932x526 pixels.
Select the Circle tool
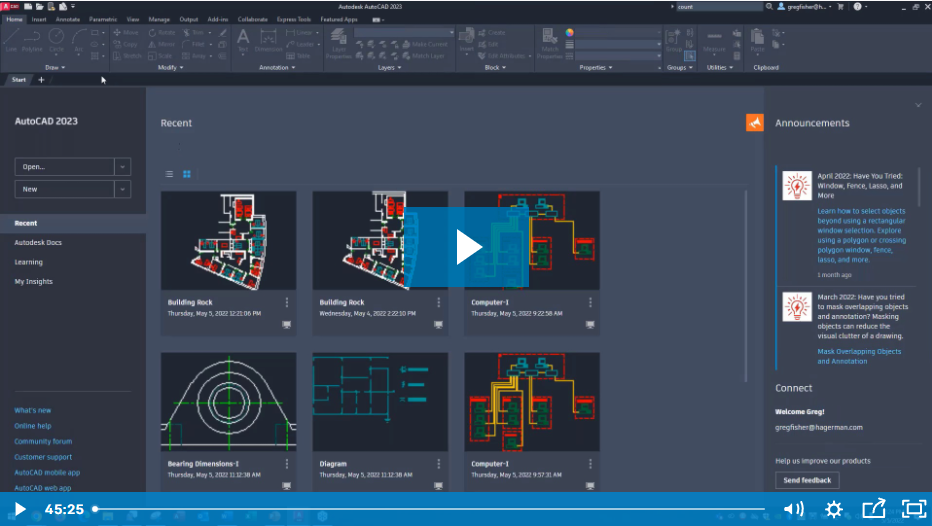[x=56, y=40]
